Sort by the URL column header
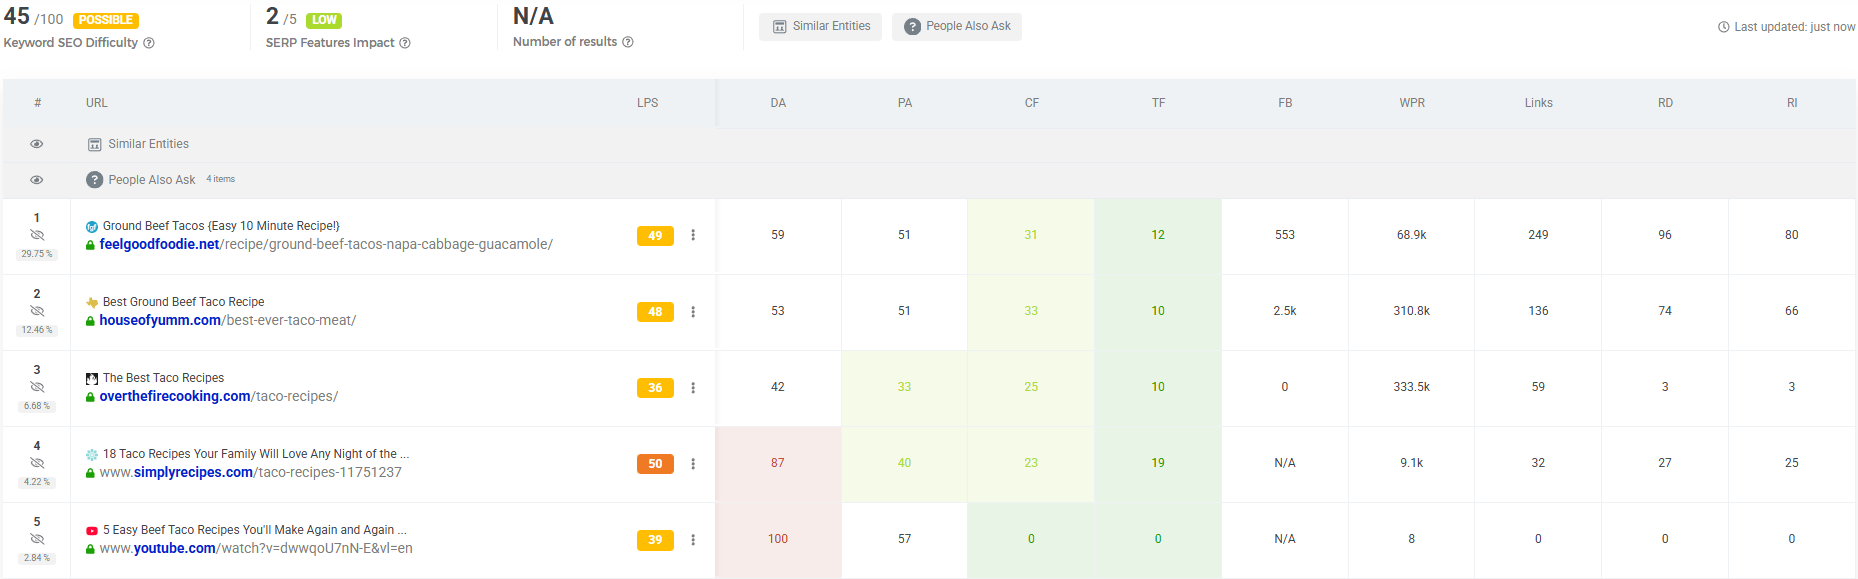The height and width of the screenshot is (579, 1858). coord(97,103)
